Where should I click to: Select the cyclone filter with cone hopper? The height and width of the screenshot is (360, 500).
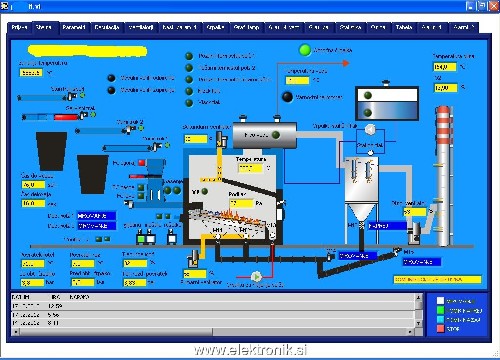(x=361, y=190)
